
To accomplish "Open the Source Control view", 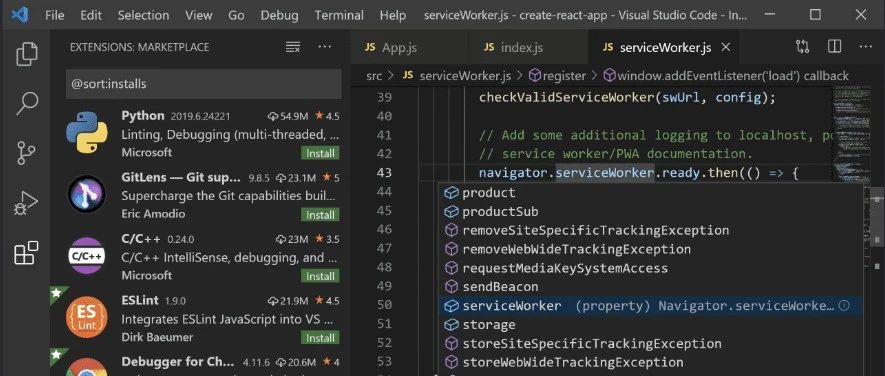I will [27, 152].
